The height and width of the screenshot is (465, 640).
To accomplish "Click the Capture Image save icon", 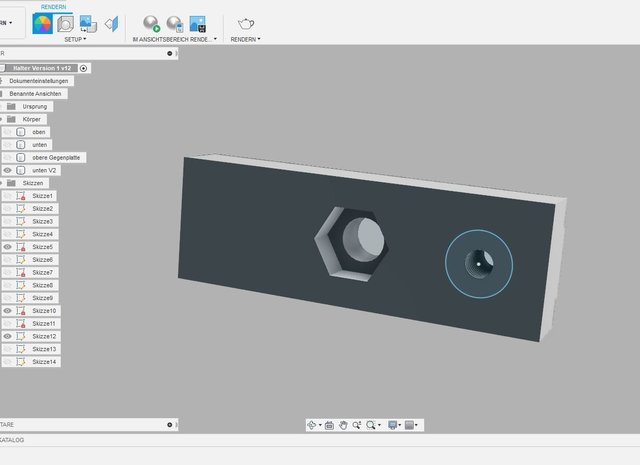I will [197, 24].
